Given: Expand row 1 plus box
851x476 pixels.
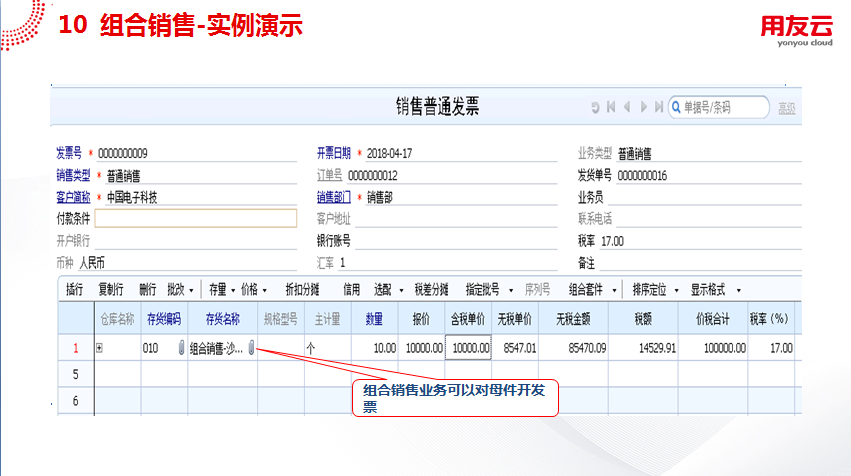Looking at the screenshot, I should [99, 348].
